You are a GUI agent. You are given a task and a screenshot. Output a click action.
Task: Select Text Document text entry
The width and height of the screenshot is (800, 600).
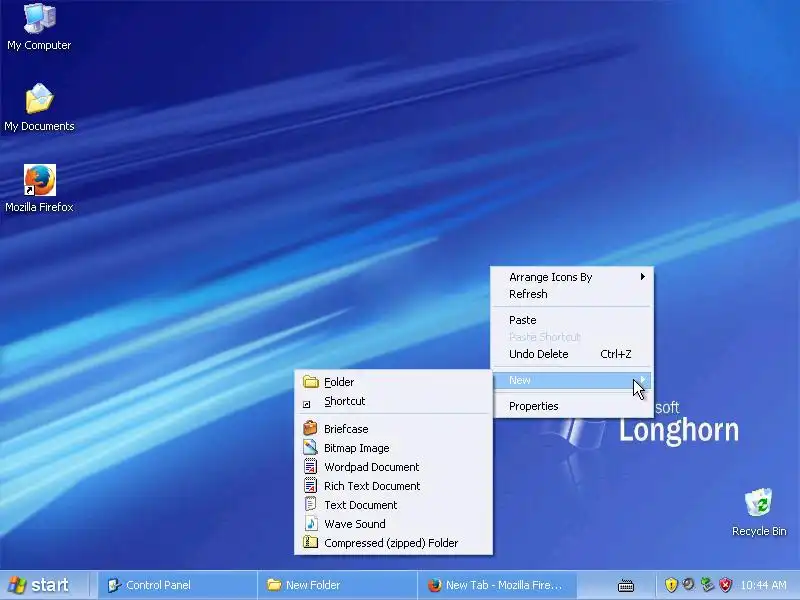pos(361,505)
